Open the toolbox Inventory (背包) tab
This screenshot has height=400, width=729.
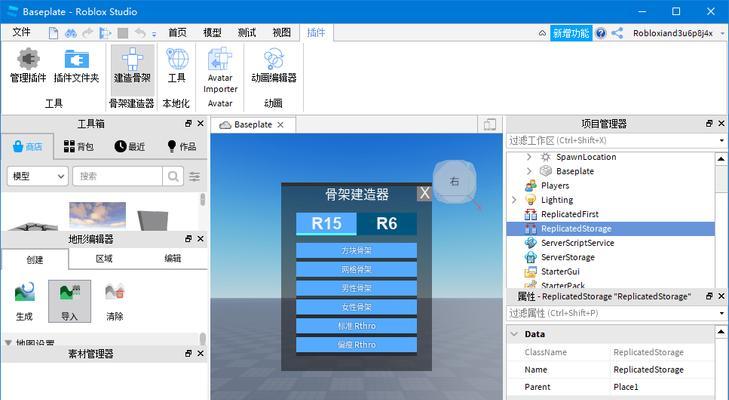[79, 147]
